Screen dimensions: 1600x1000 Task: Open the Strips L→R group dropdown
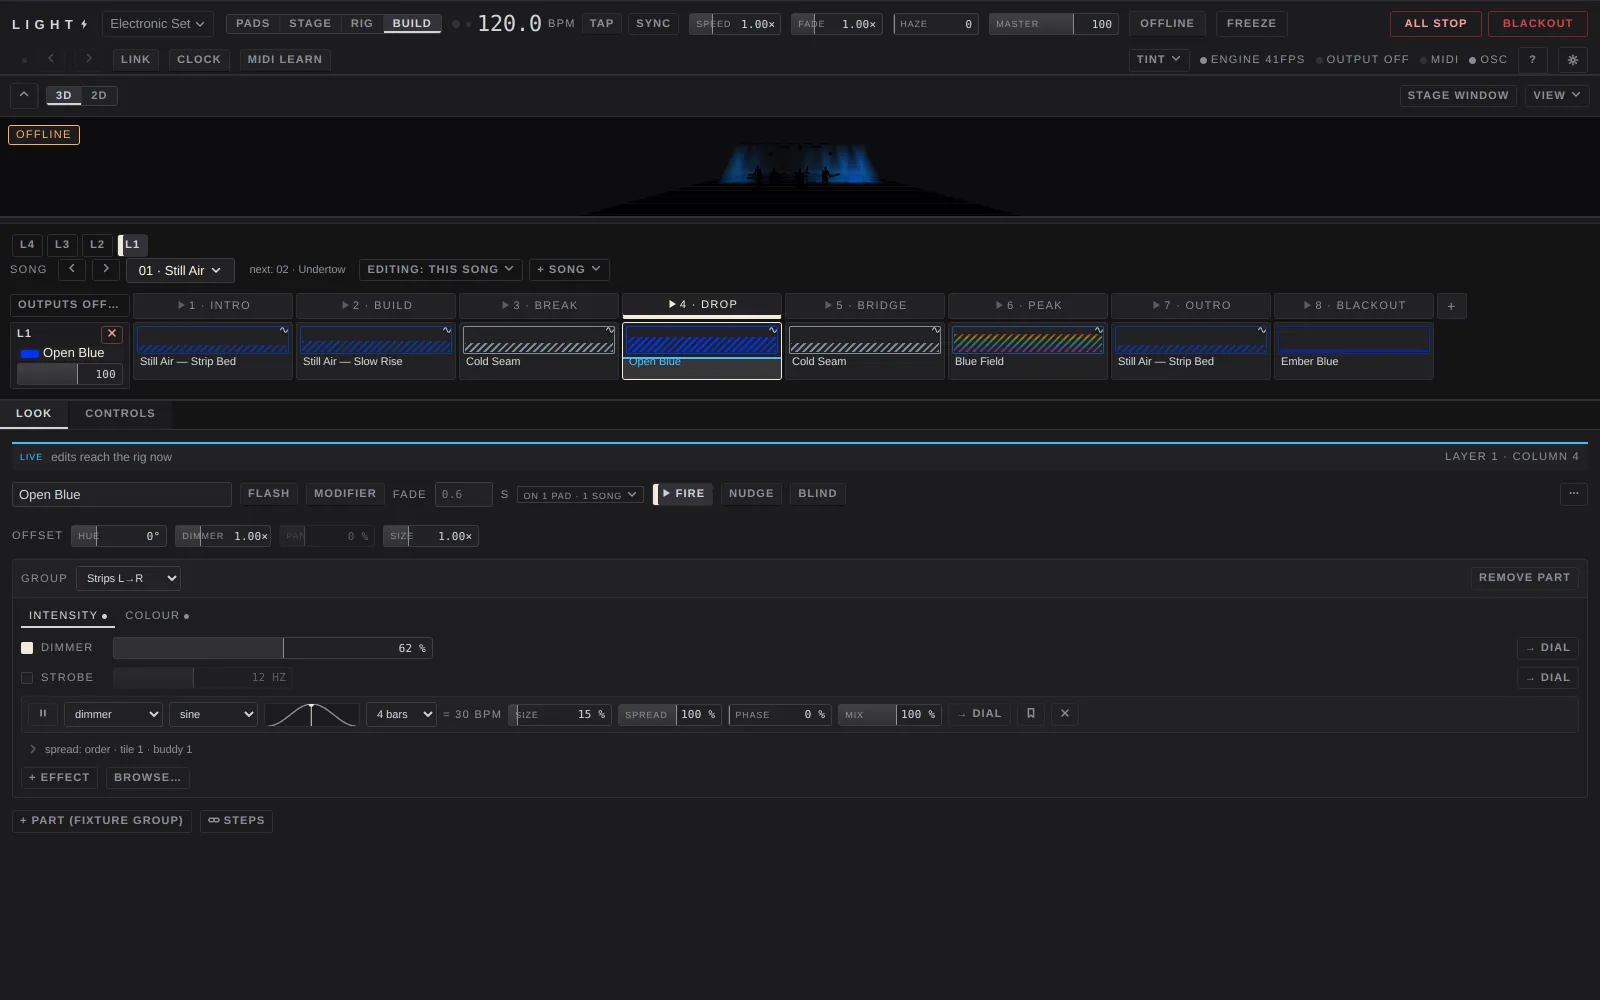pyautogui.click(x=128, y=578)
